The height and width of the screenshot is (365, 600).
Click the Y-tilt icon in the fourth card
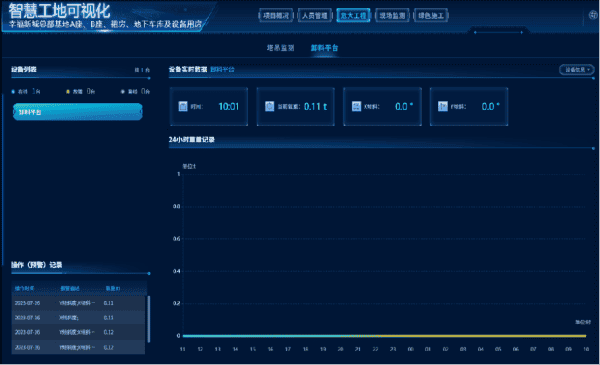pos(443,106)
